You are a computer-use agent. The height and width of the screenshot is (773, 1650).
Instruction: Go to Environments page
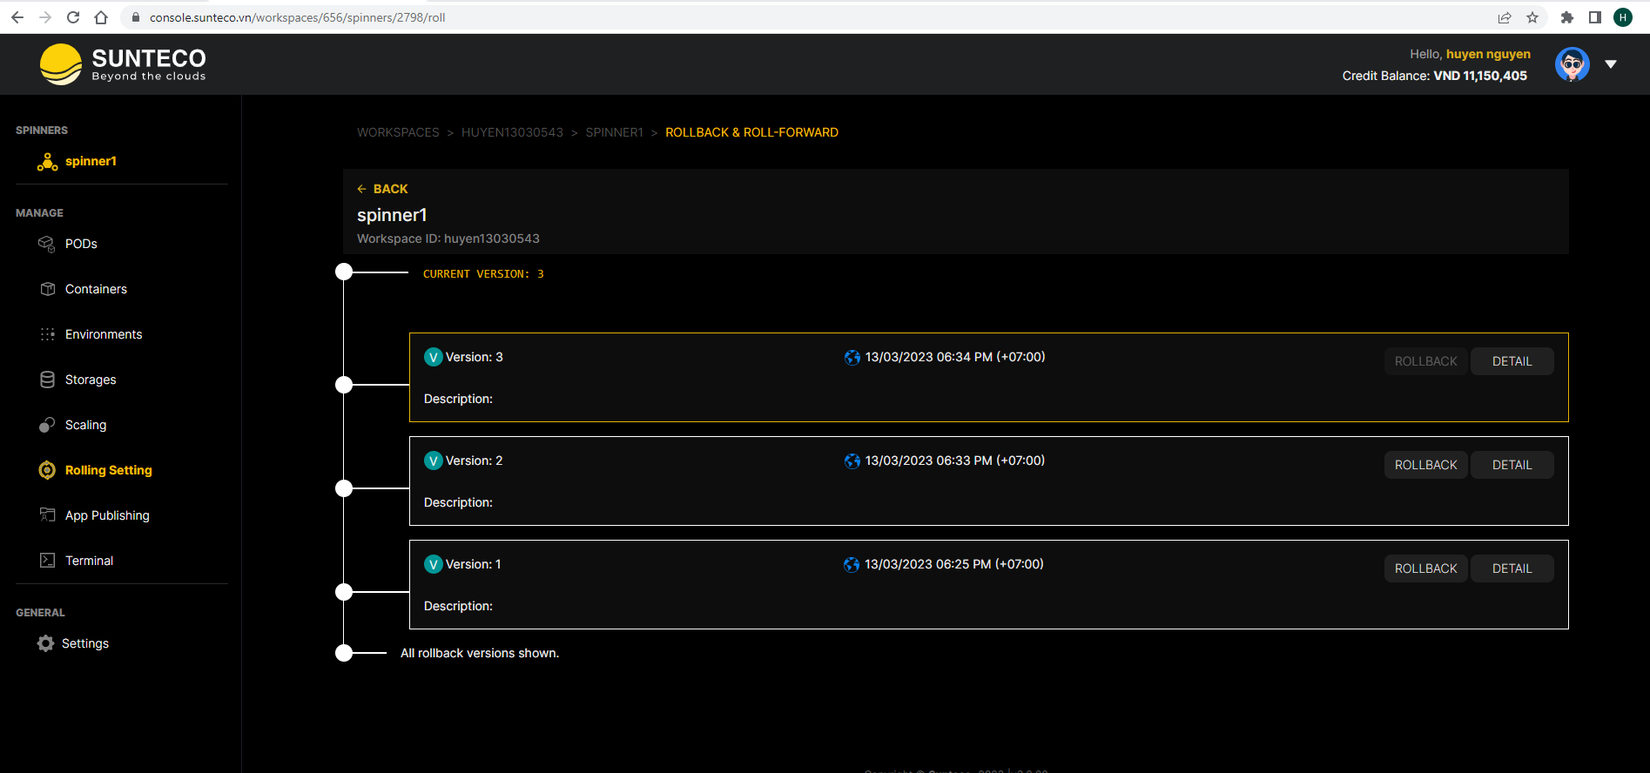[103, 334]
